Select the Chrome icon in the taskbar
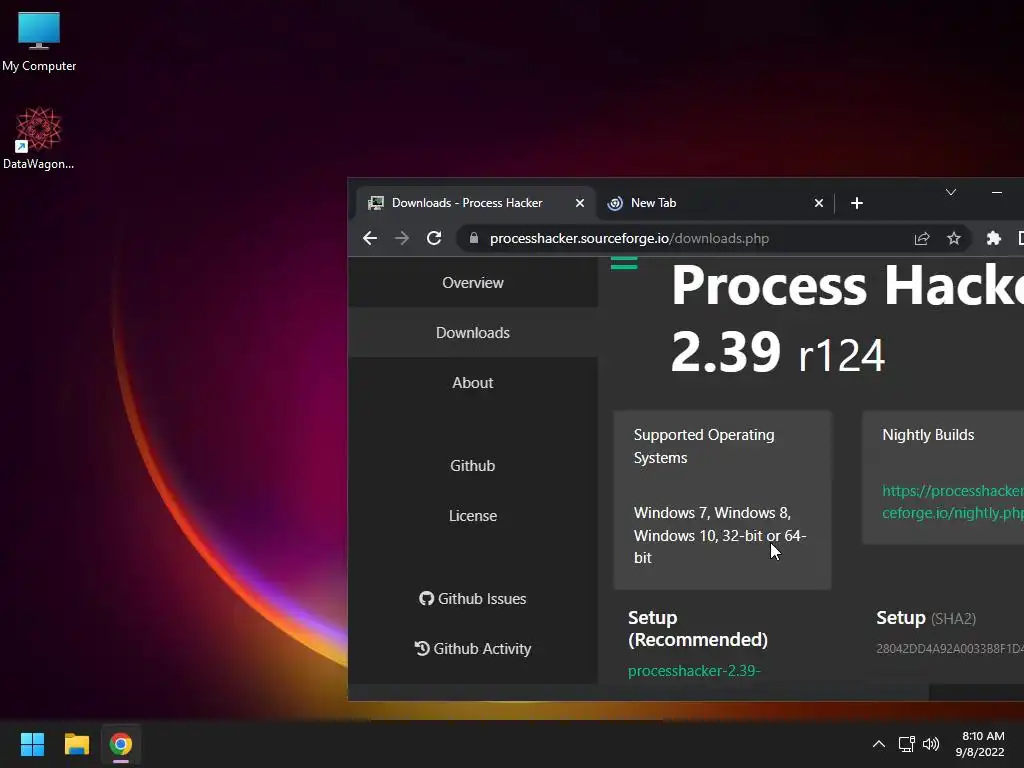 121,744
